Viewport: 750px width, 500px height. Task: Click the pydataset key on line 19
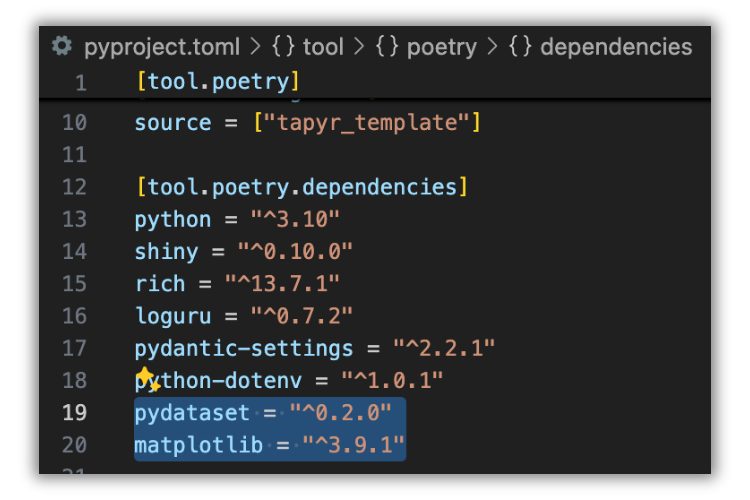pyautogui.click(x=192, y=412)
